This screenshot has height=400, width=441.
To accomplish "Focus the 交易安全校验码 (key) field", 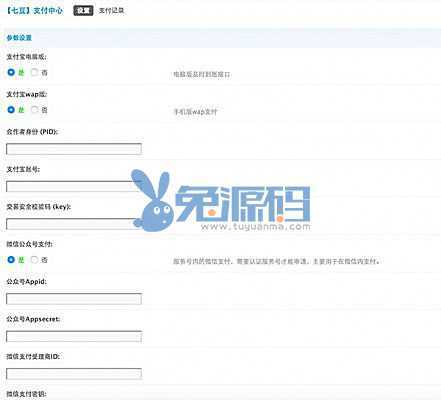I will click(74, 224).
